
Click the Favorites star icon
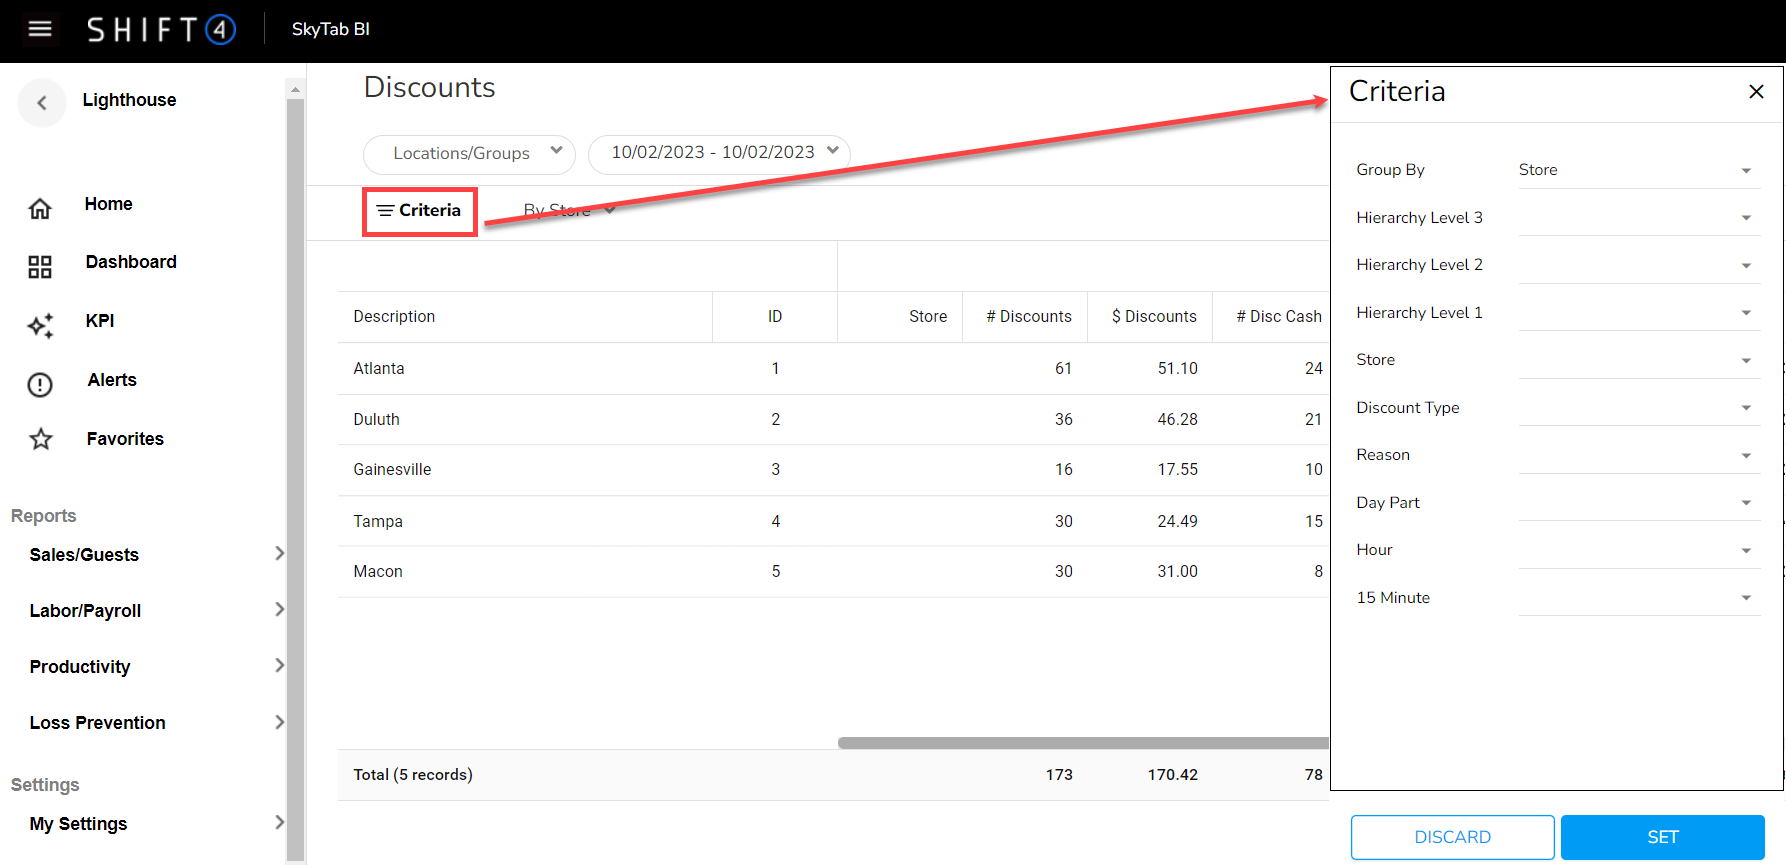pyautogui.click(x=40, y=439)
